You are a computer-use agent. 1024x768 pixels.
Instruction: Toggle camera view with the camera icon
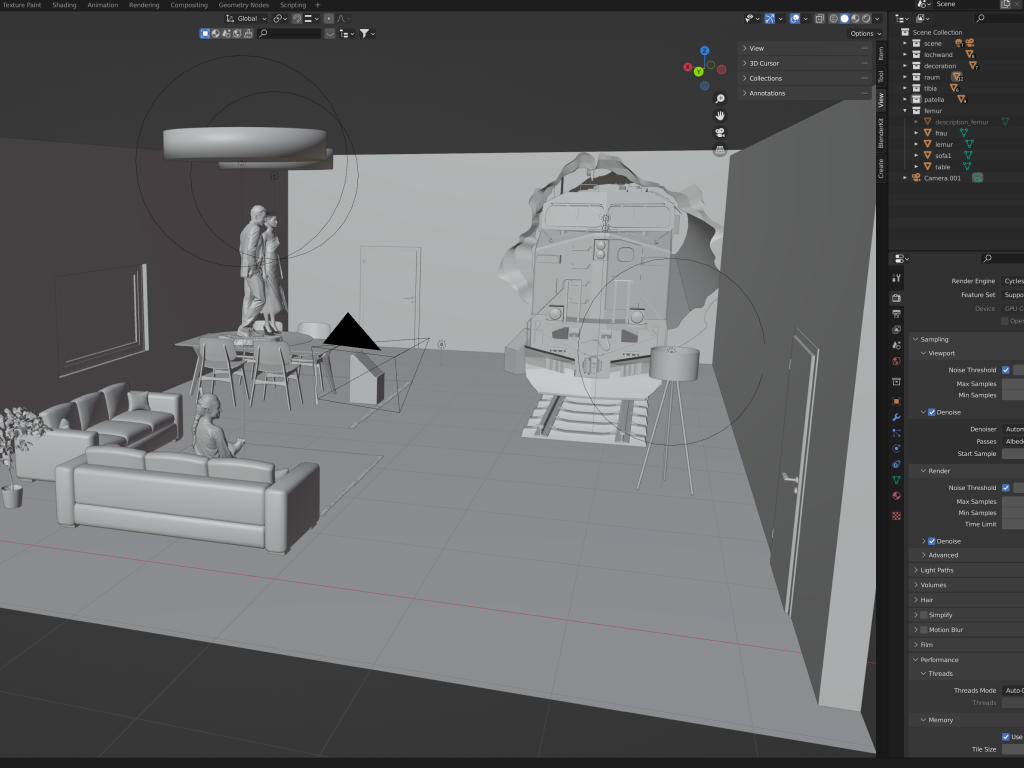(x=720, y=133)
